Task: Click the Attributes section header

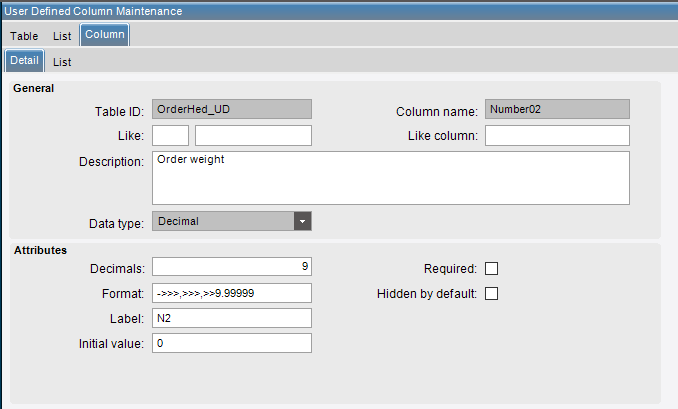Action: pos(40,249)
